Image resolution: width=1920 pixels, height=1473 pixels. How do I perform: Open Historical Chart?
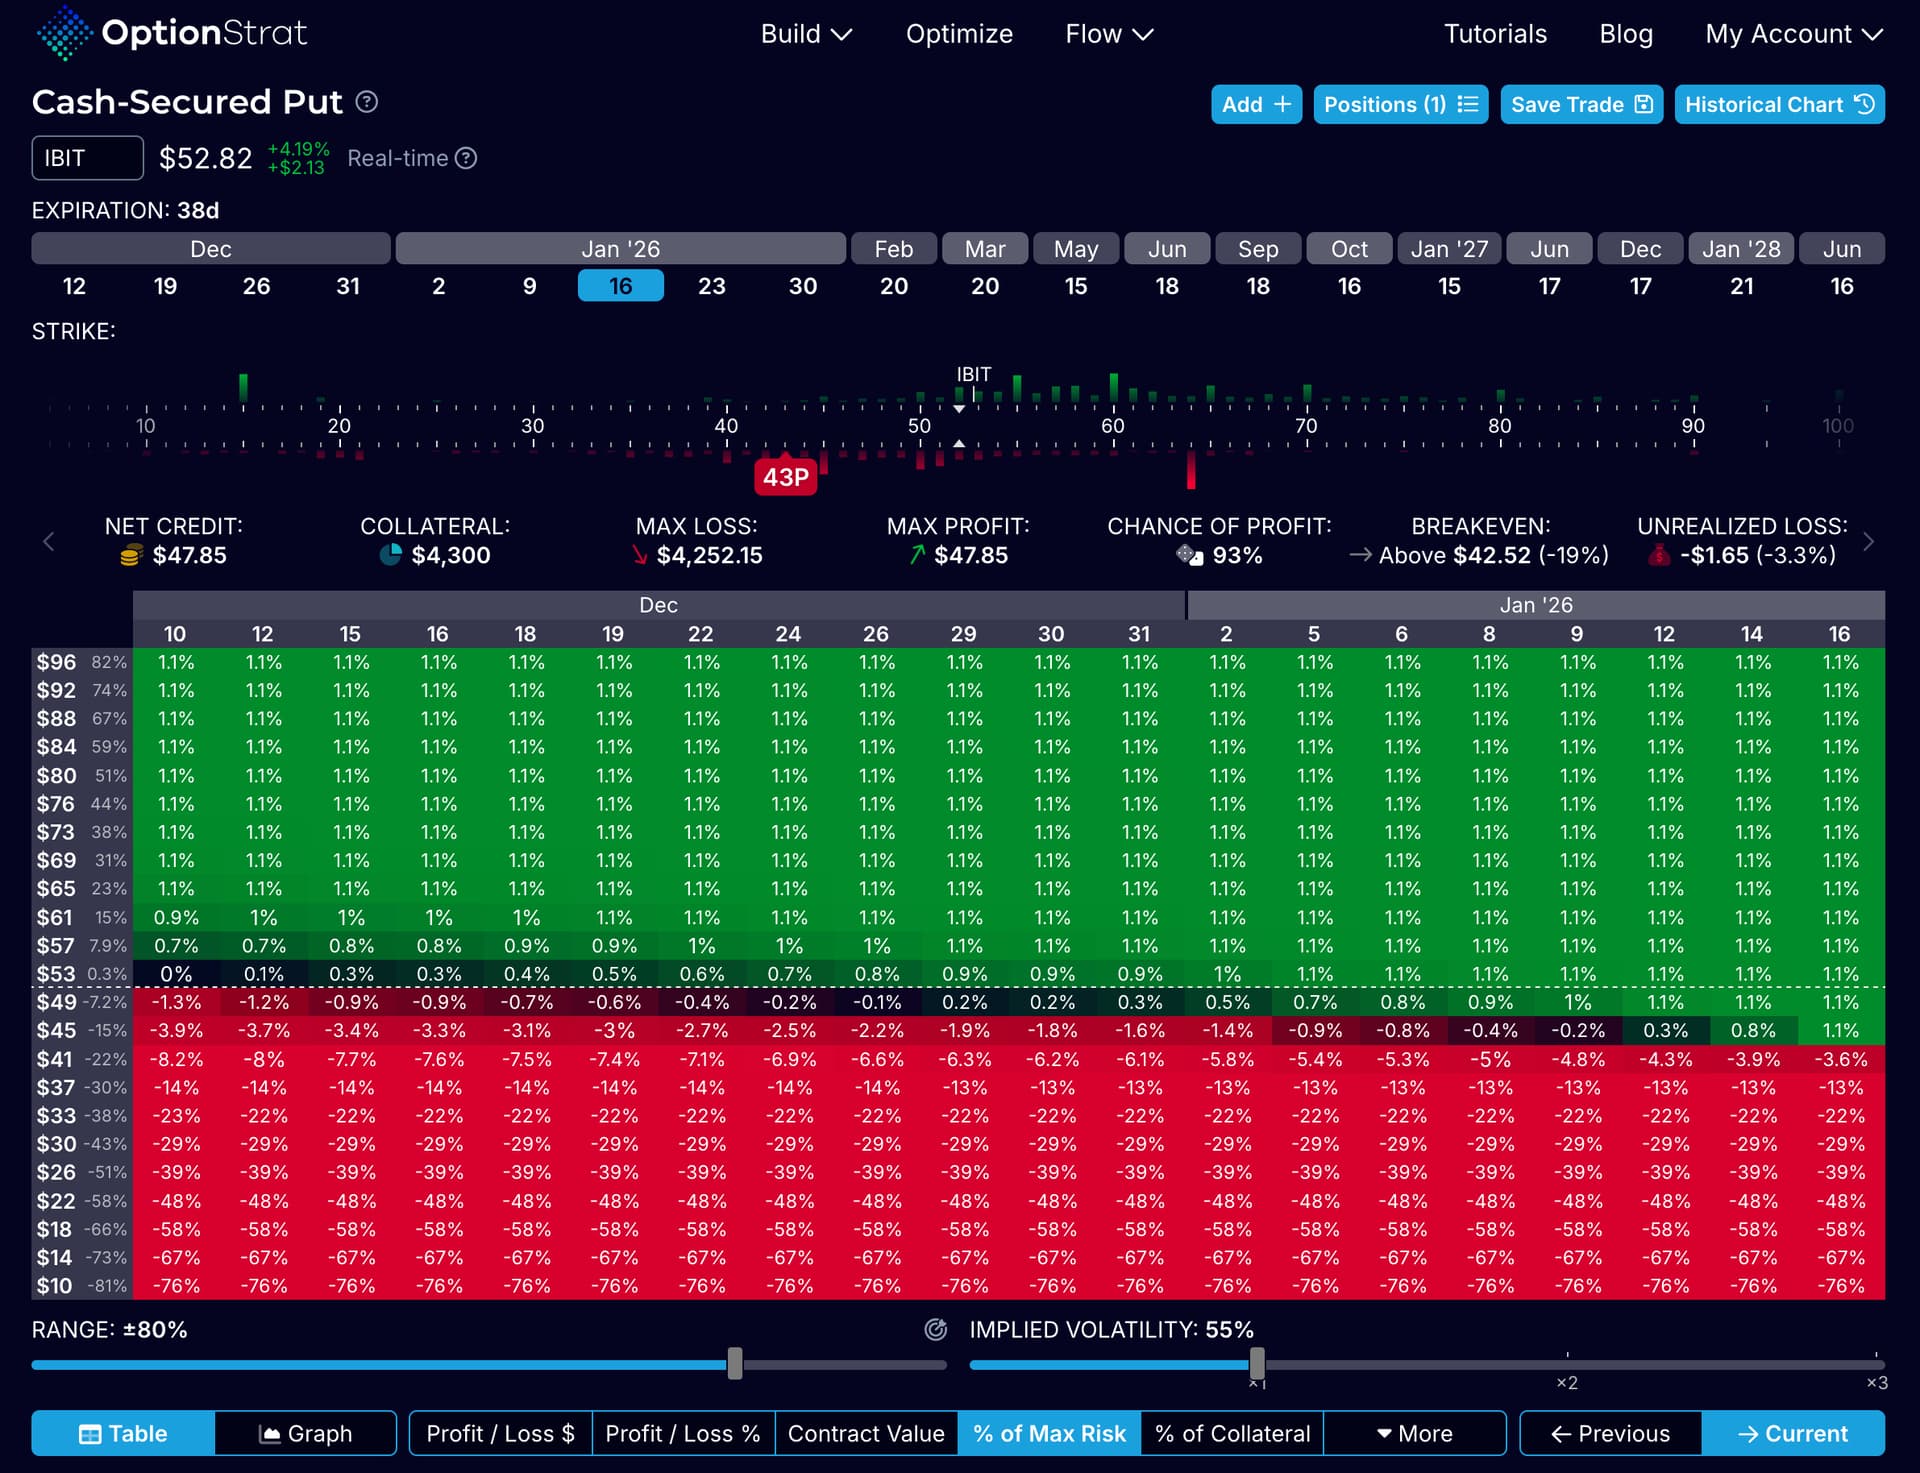(1778, 105)
